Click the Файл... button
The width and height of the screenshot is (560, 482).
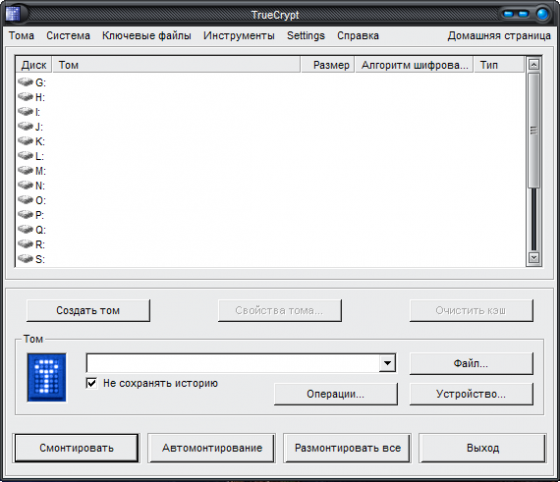click(x=471, y=363)
